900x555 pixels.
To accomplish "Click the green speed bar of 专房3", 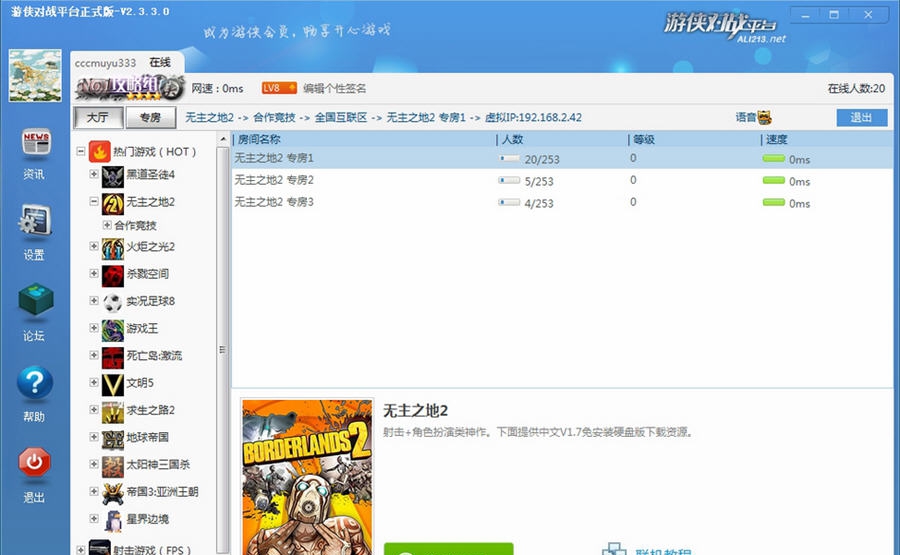I will (773, 202).
